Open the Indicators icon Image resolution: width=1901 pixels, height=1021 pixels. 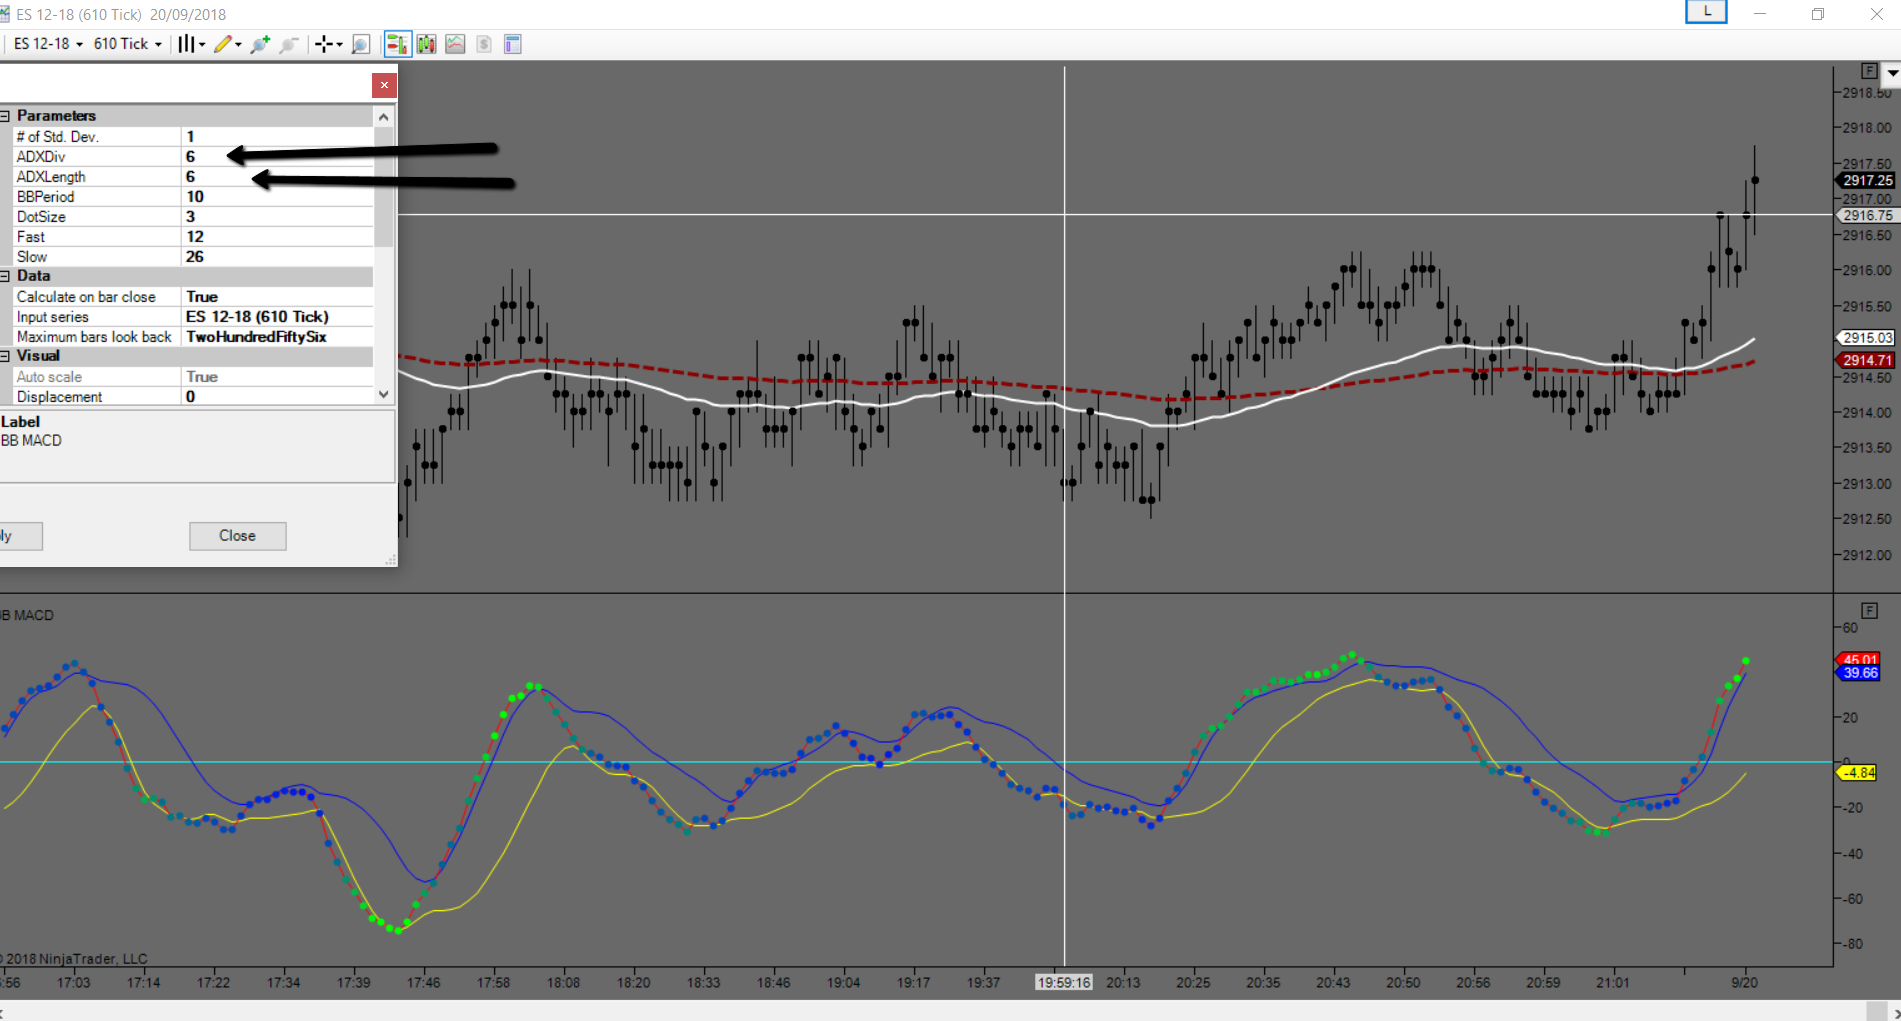[455, 44]
